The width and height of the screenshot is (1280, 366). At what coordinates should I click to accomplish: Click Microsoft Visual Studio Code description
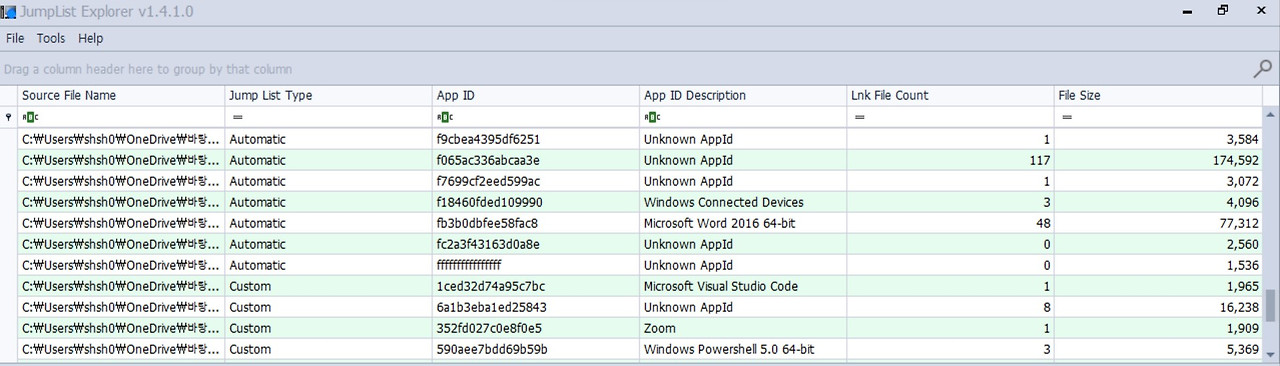pos(721,286)
